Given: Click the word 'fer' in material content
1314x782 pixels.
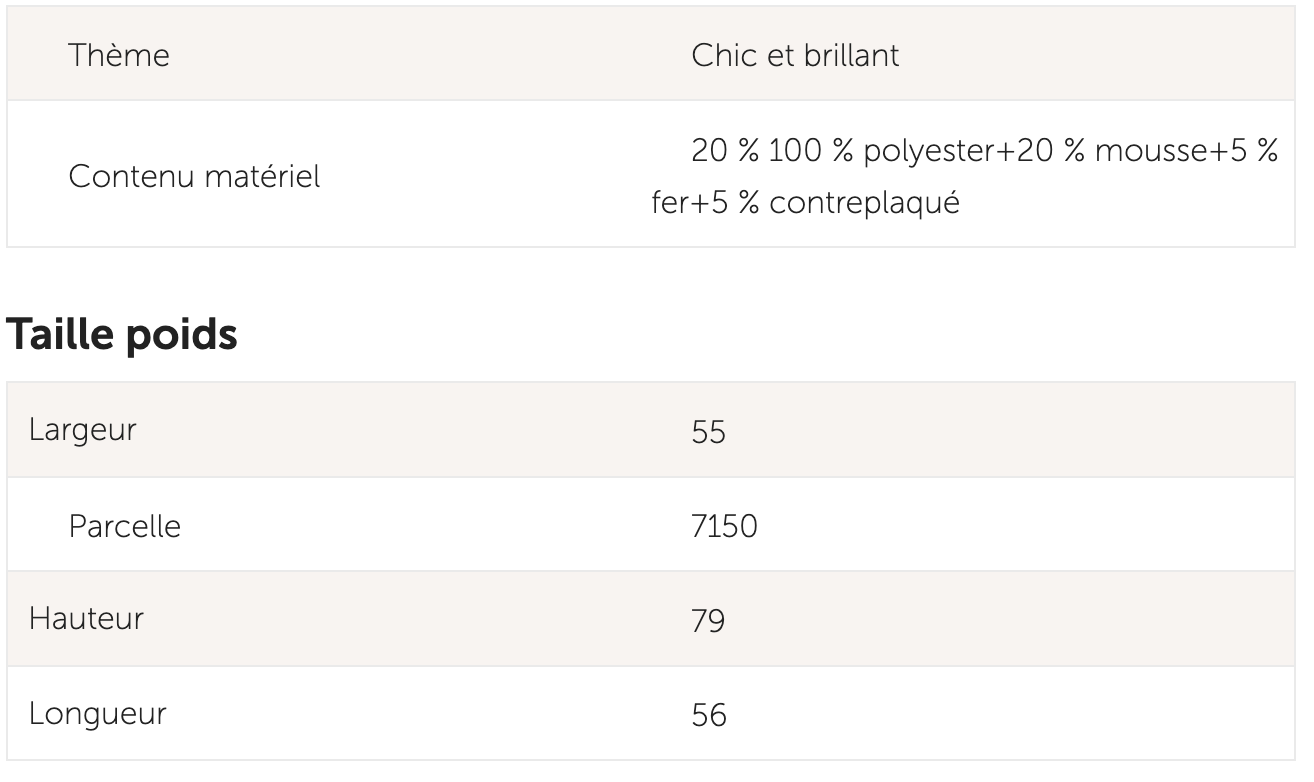Looking at the screenshot, I should (670, 203).
